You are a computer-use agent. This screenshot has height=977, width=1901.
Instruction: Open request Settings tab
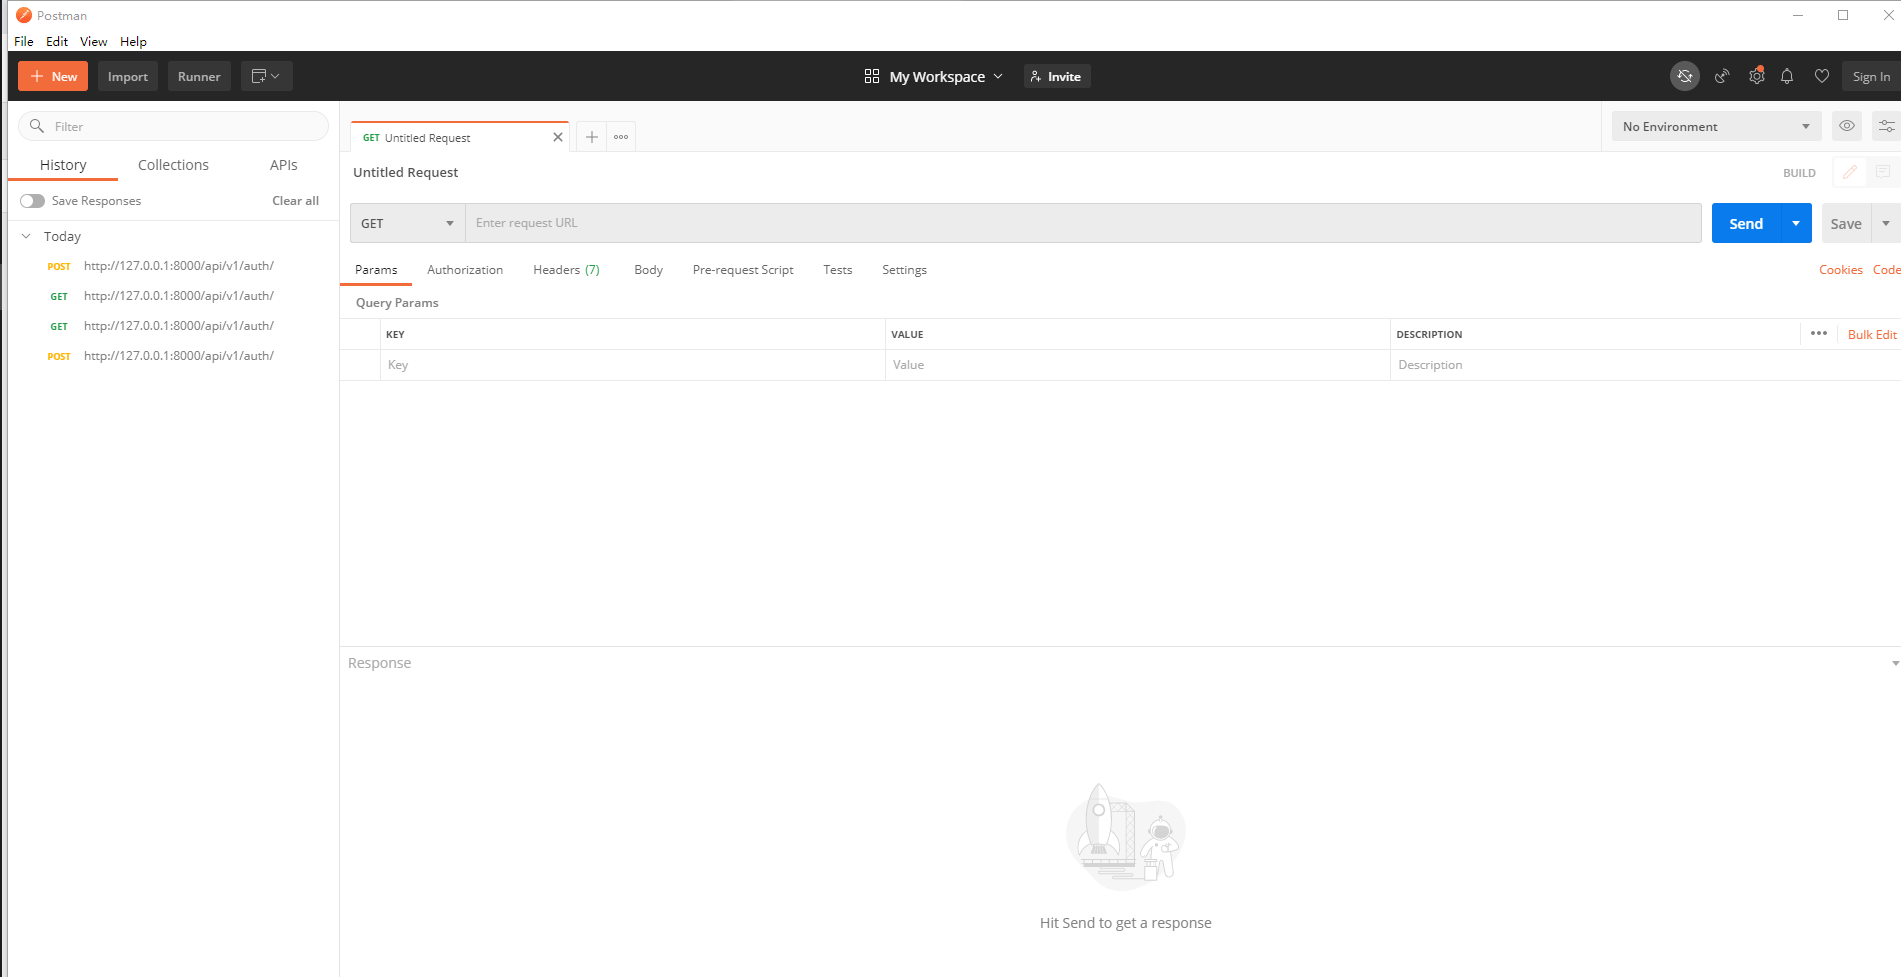[x=904, y=270]
